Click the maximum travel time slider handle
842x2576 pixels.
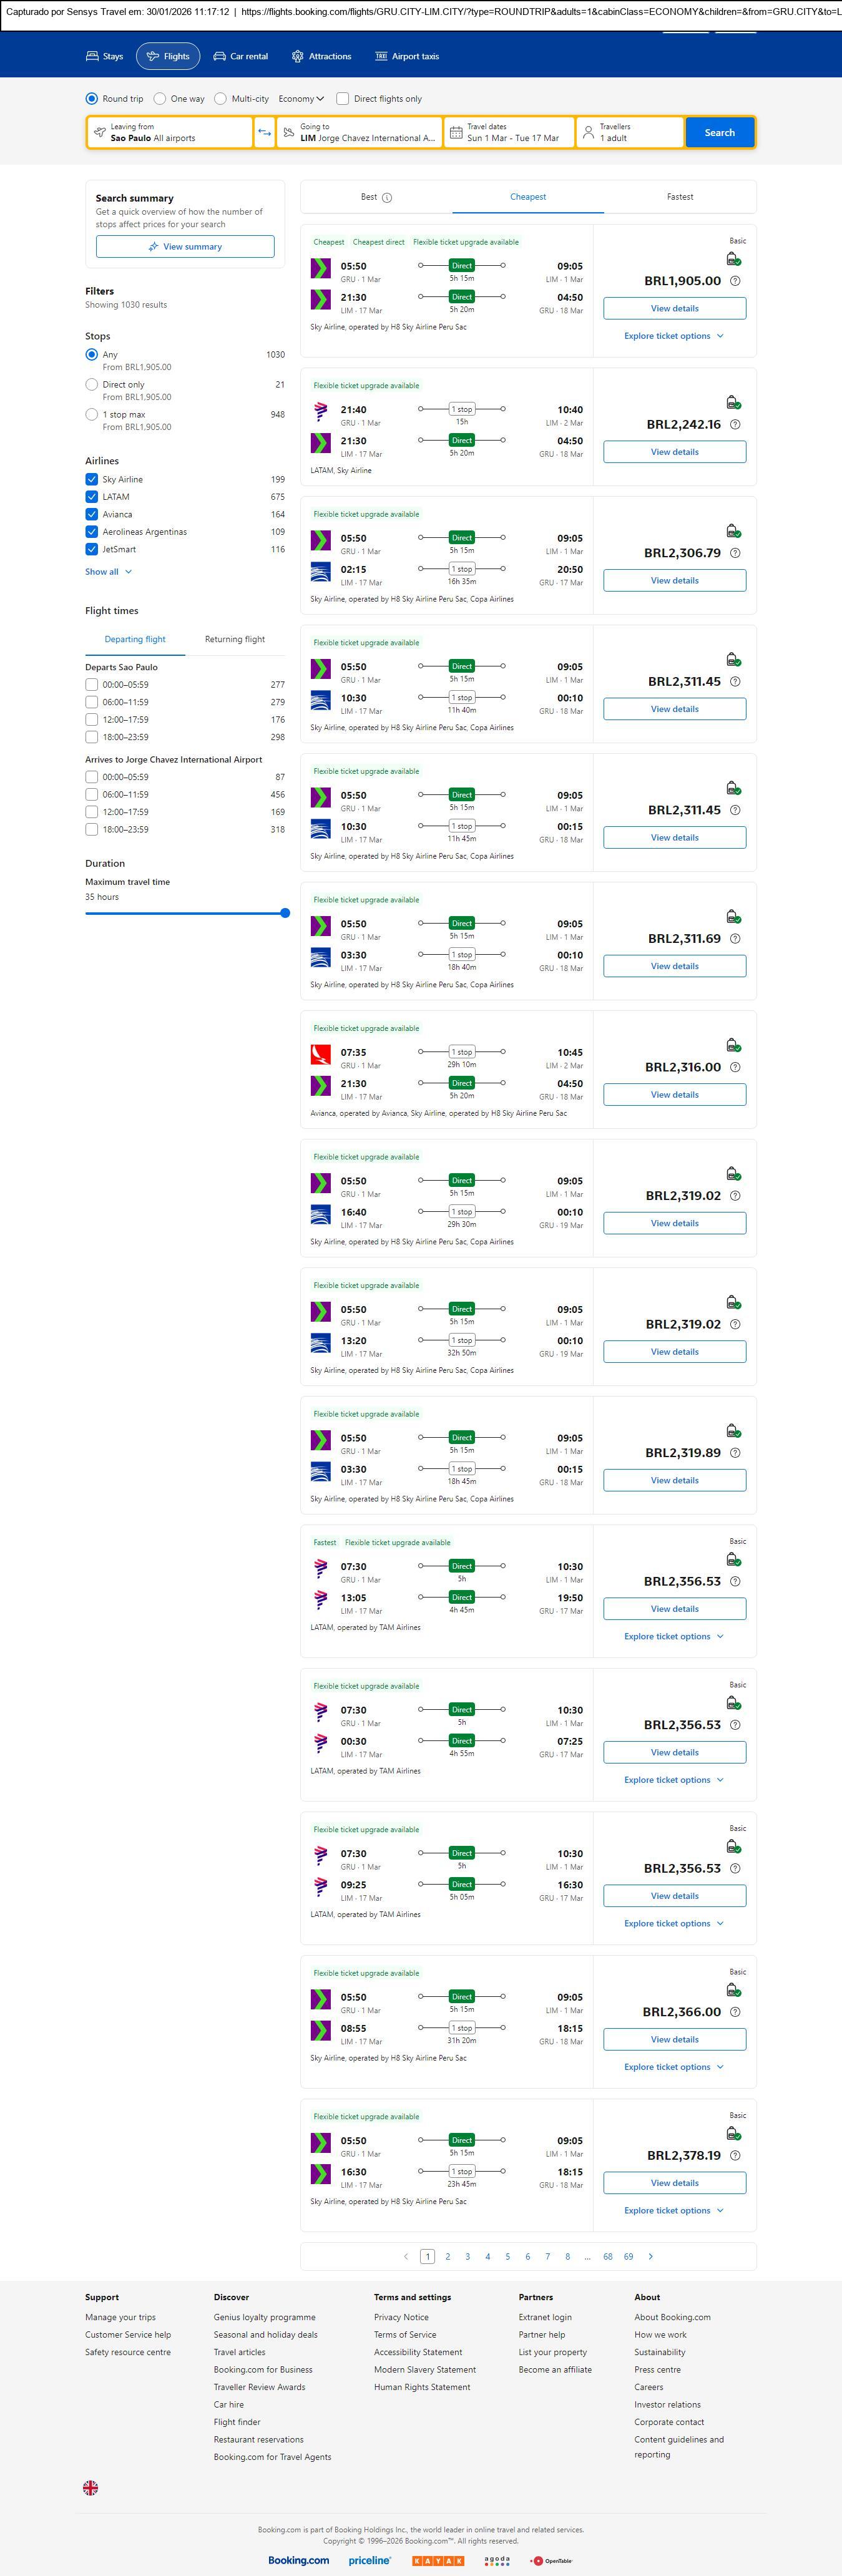pyautogui.click(x=285, y=913)
